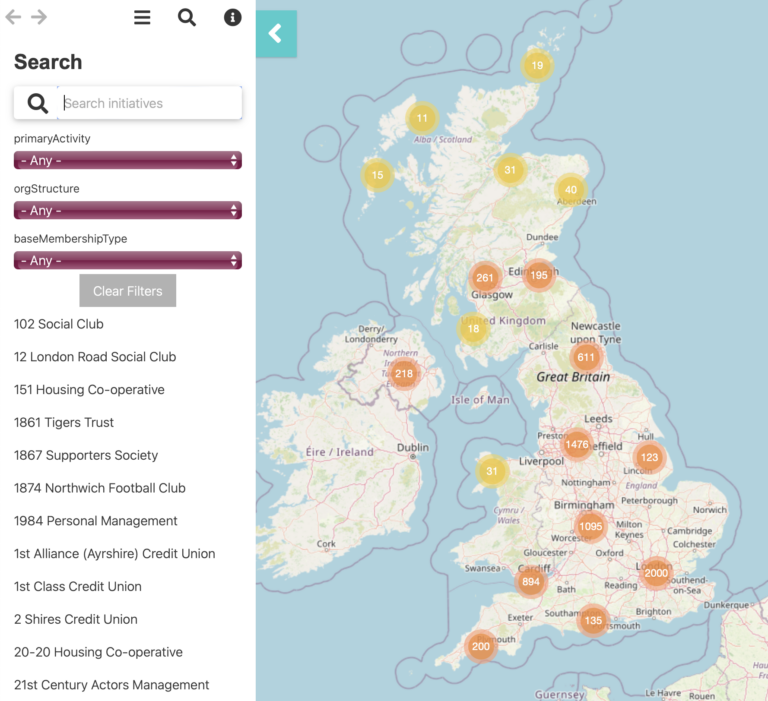
Task: Open the 218 cluster in Northern Ireland
Action: coord(403,374)
